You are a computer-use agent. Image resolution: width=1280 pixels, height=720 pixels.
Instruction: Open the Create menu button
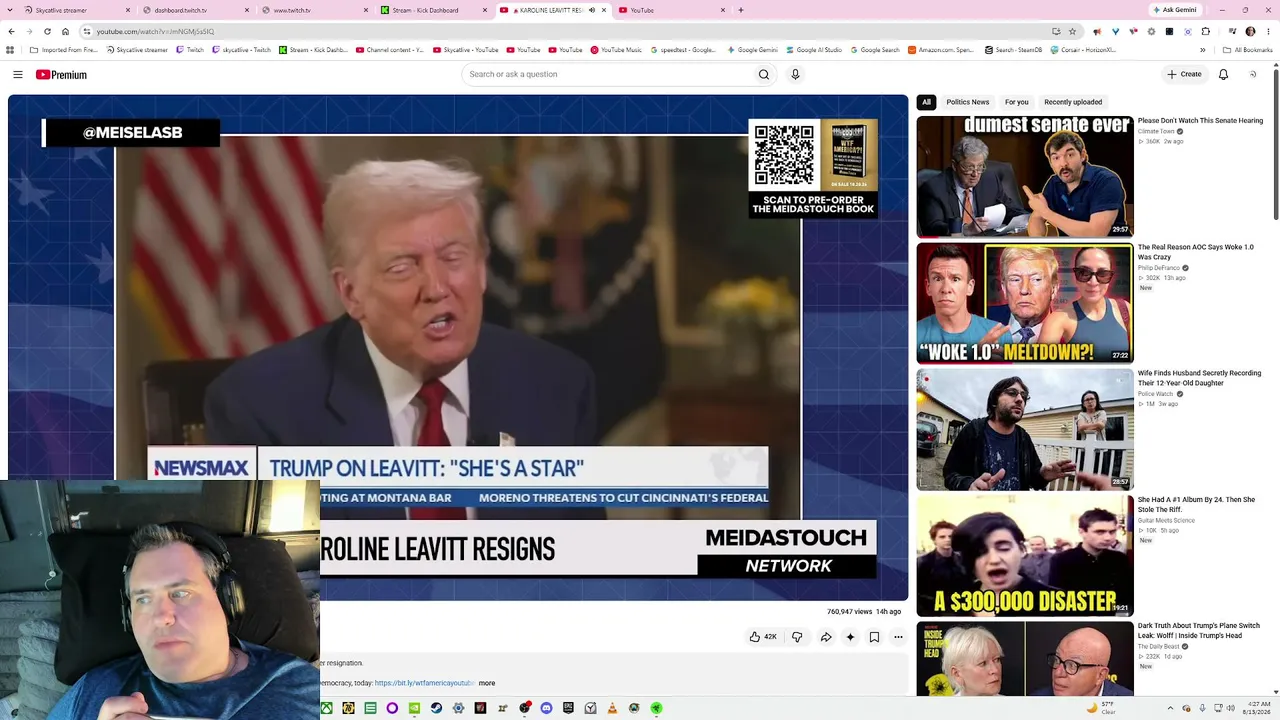(1184, 74)
